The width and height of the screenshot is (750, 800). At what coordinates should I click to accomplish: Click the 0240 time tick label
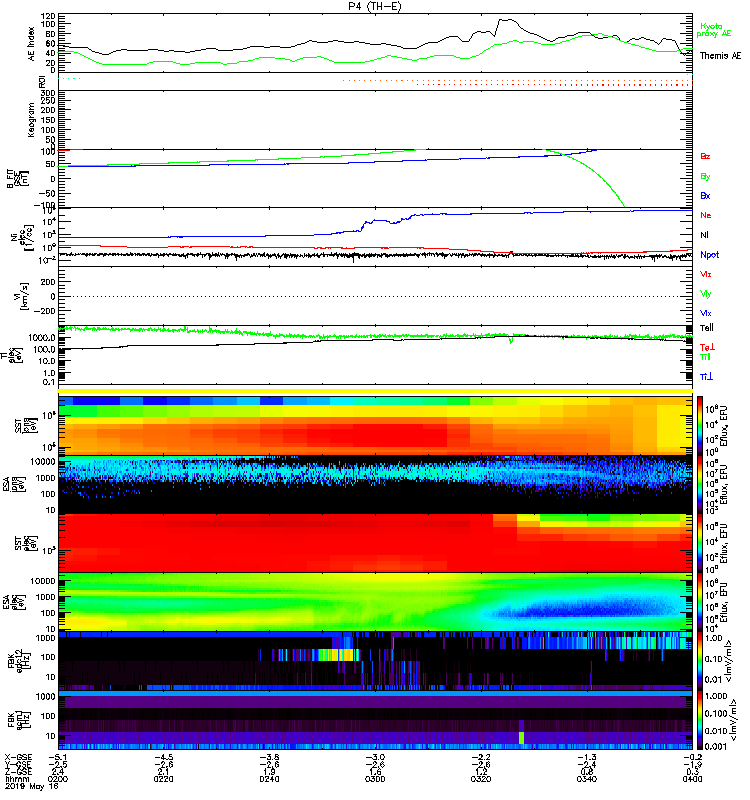coord(269,779)
